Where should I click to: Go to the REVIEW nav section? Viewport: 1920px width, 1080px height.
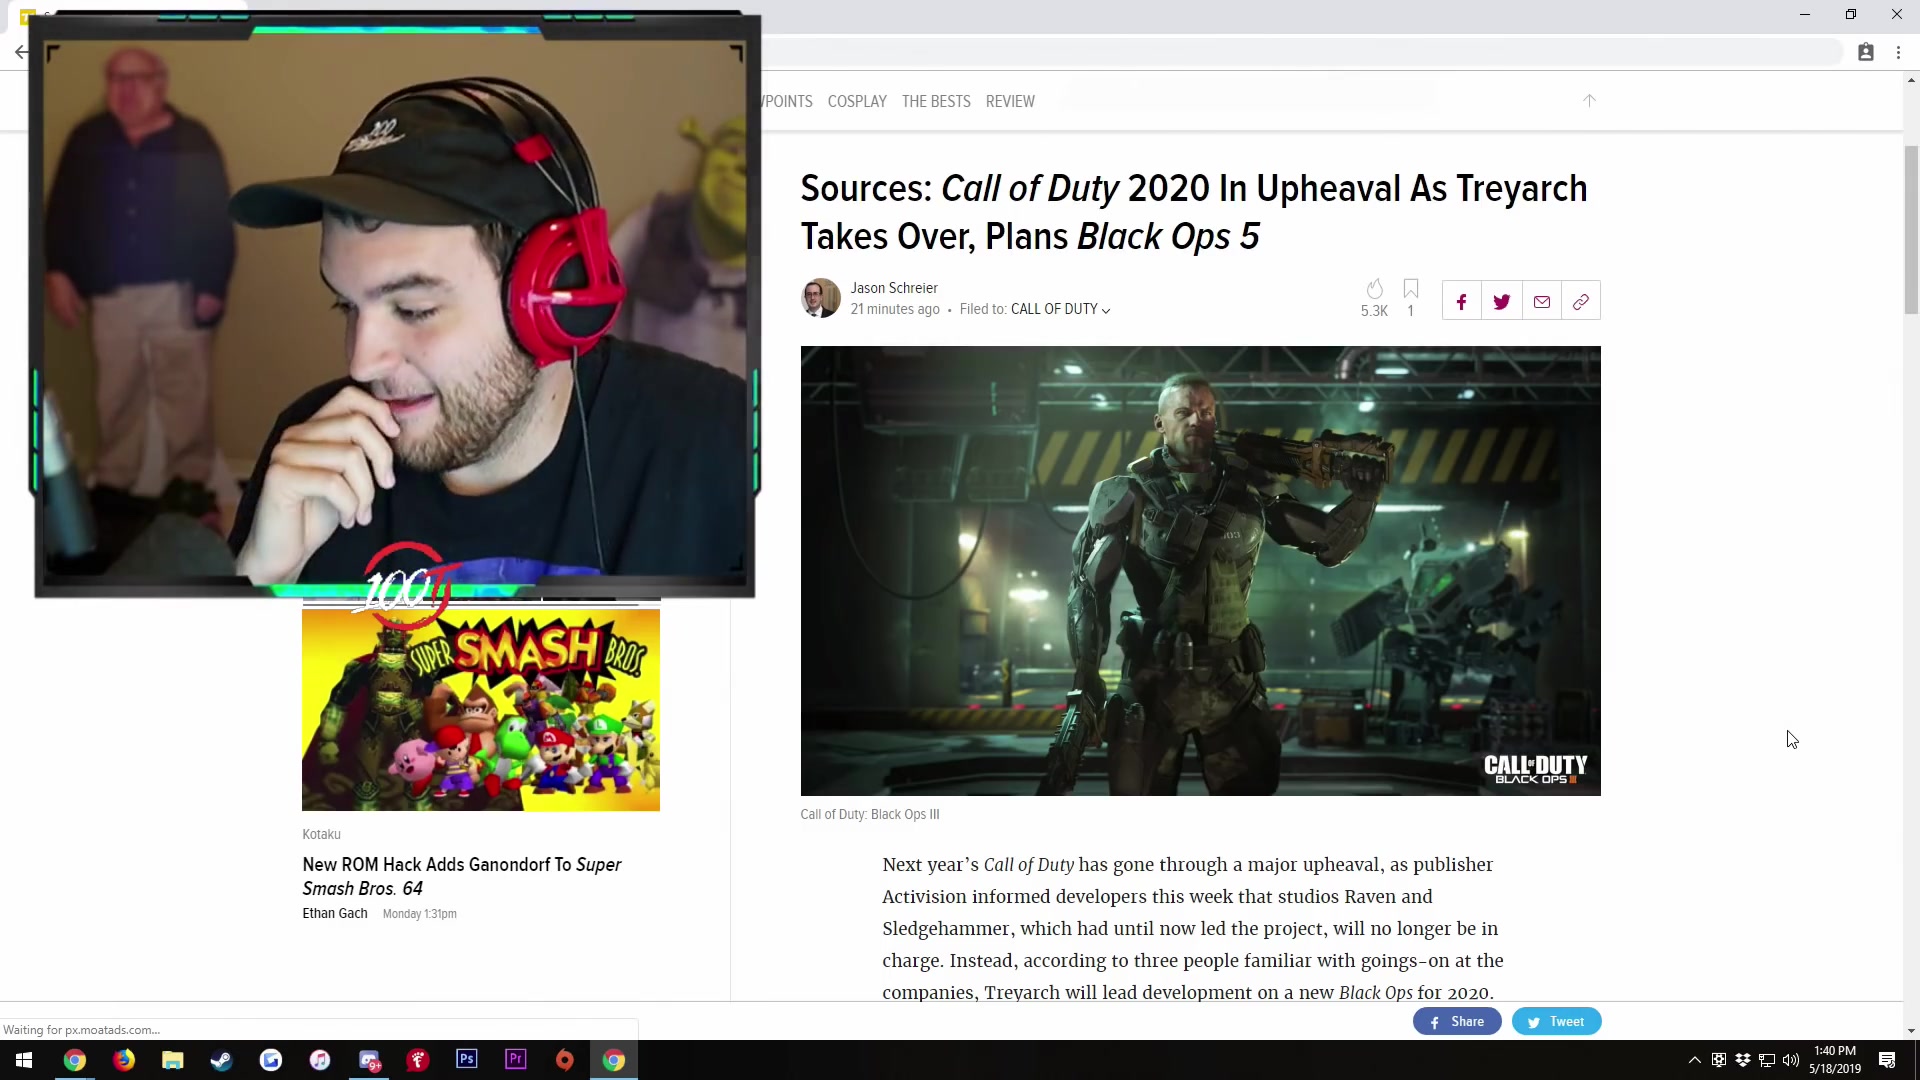[x=1010, y=102]
